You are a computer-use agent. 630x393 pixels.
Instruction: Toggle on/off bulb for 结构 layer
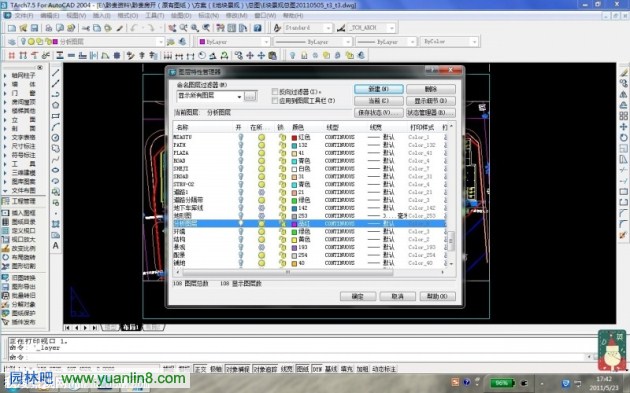tap(241, 239)
